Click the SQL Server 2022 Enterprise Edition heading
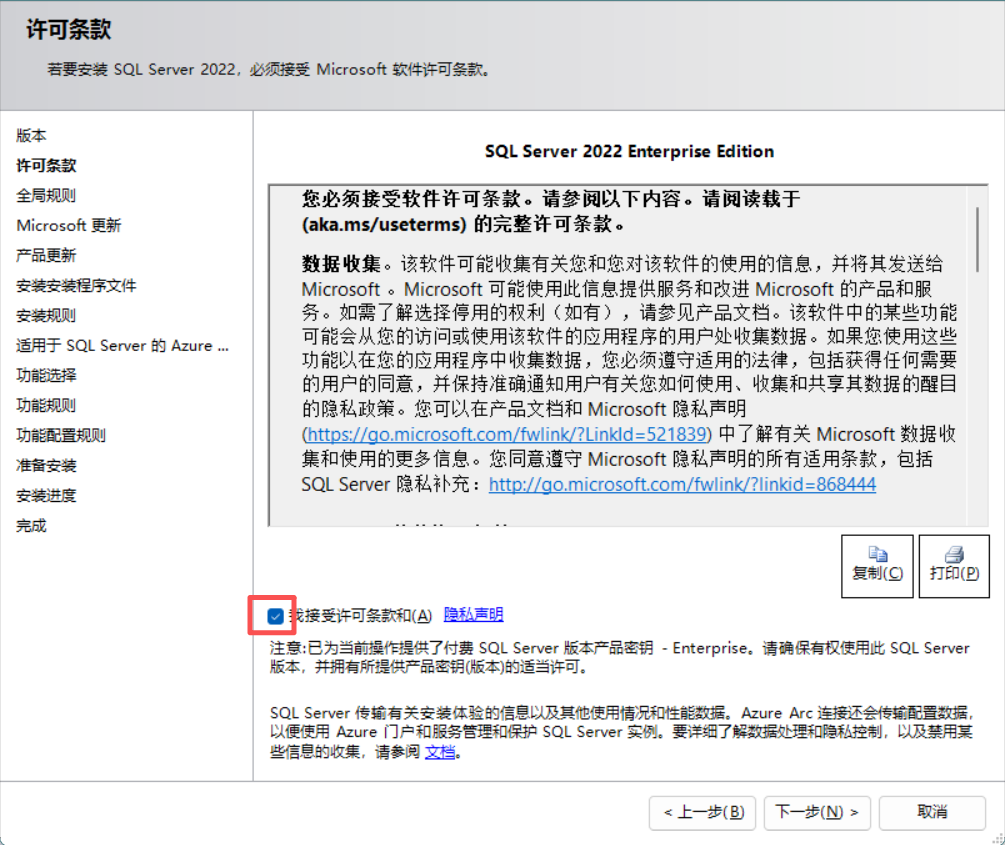The height and width of the screenshot is (845, 1005). click(x=629, y=151)
